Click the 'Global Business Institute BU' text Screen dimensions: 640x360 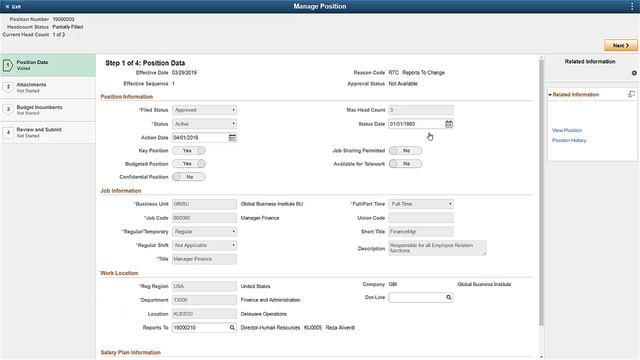(x=272, y=204)
